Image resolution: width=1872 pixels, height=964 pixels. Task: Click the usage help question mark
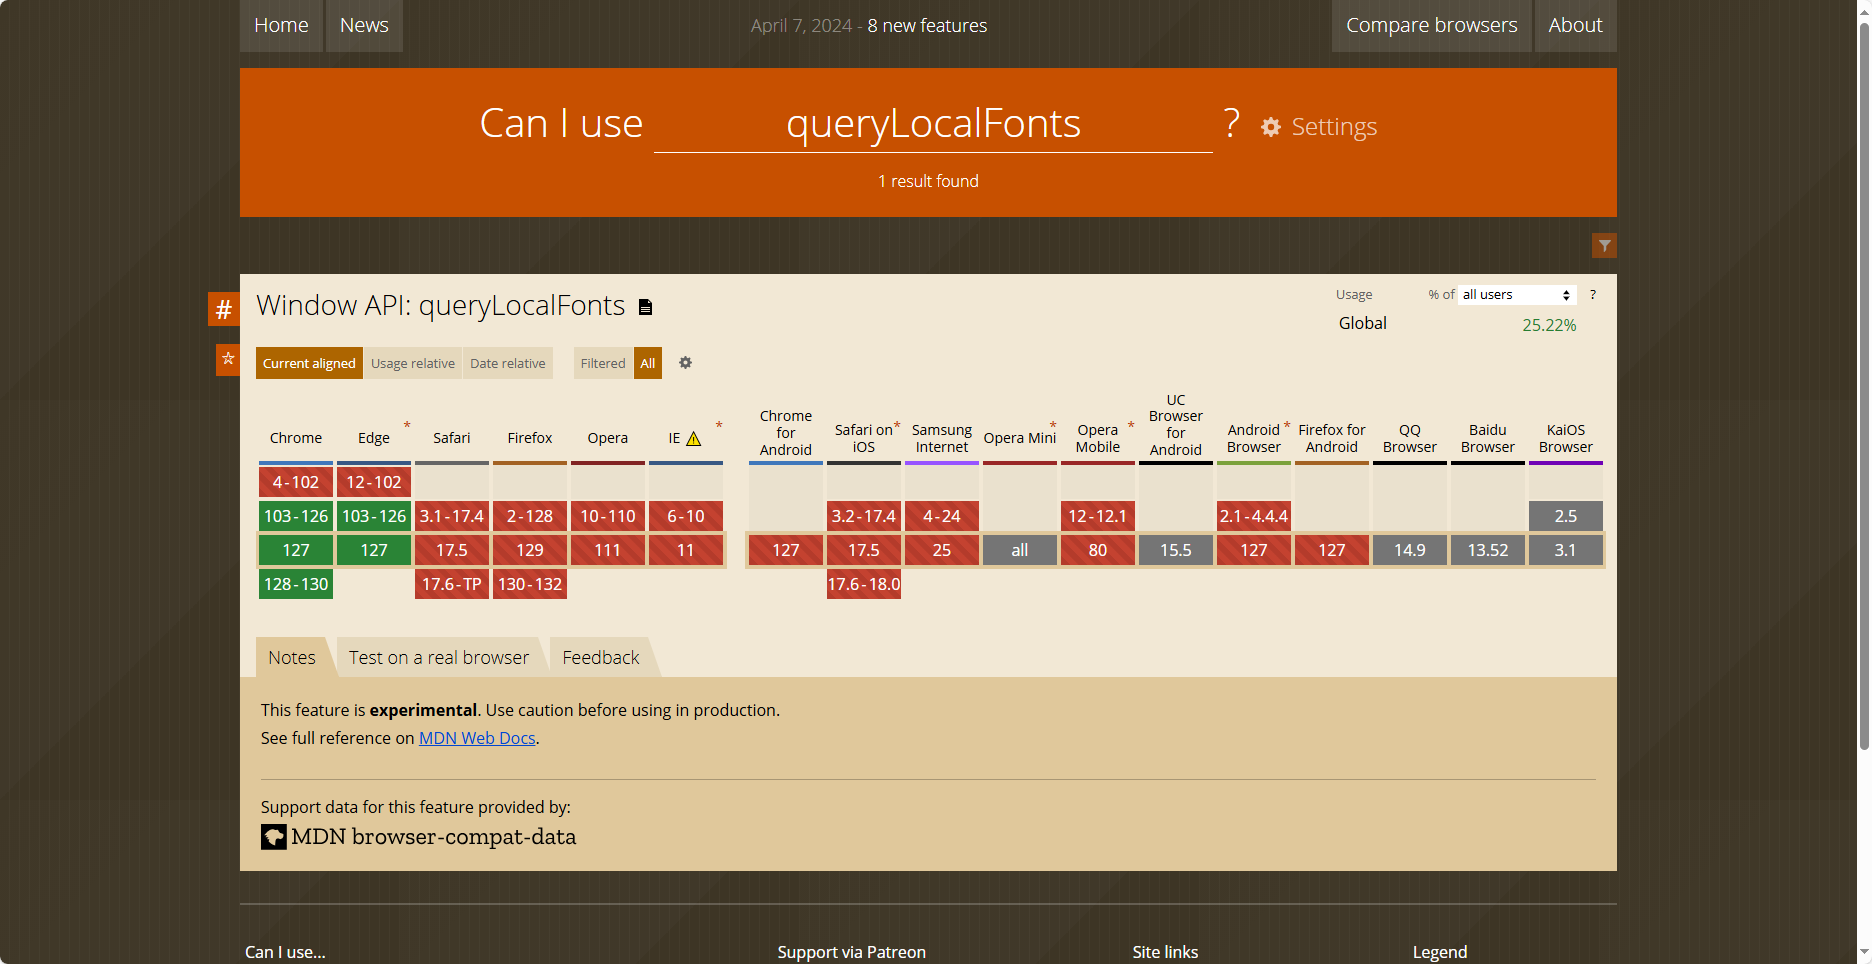pos(1593,295)
